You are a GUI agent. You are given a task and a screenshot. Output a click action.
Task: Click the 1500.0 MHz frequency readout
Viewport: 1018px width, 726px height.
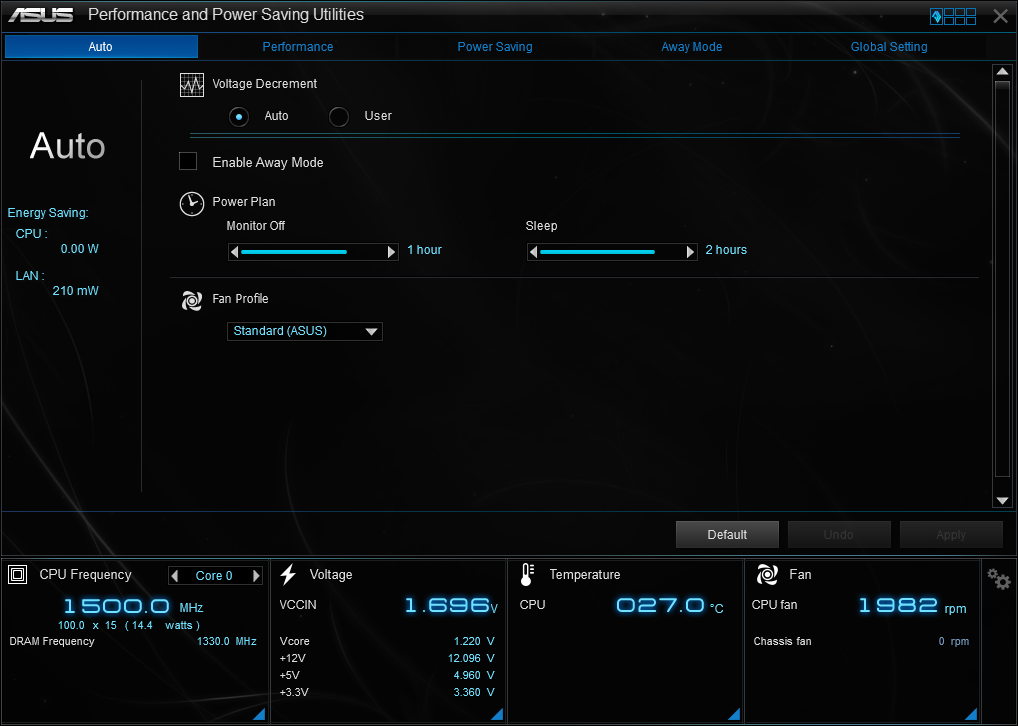(133, 607)
